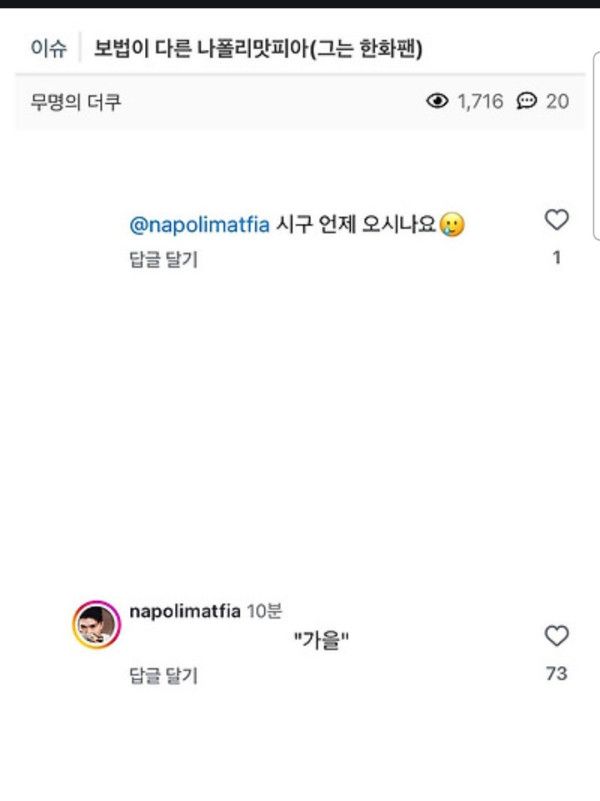Image resolution: width=600 pixels, height=801 pixels.
Task: Click 답글 달기 under the "가을" reply
Action: point(163,676)
